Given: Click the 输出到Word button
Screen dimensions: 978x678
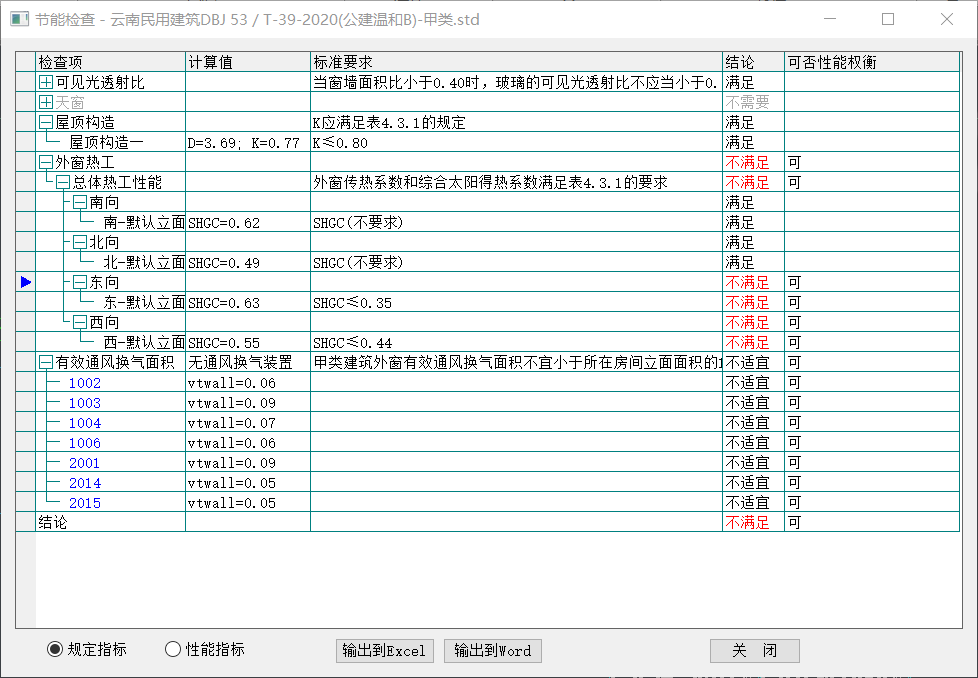Looking at the screenshot, I should [492, 651].
